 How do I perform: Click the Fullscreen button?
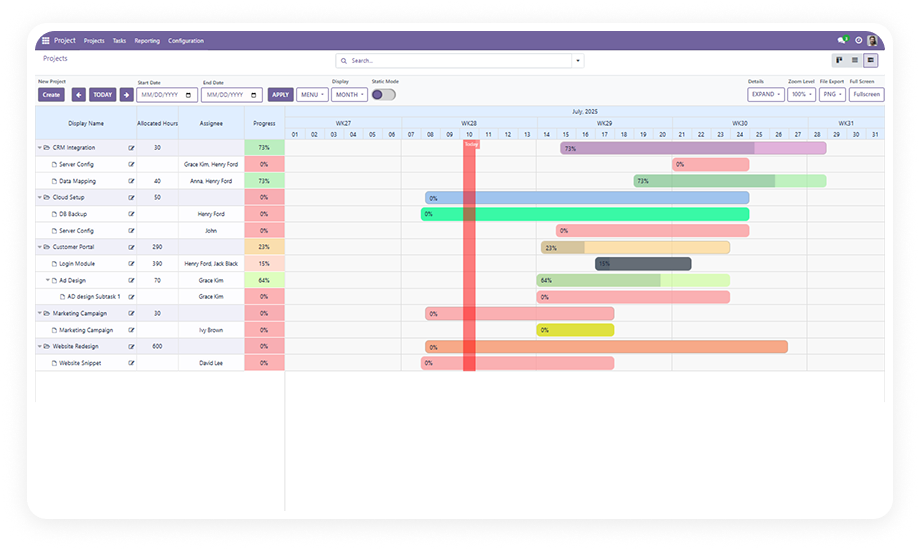(866, 94)
